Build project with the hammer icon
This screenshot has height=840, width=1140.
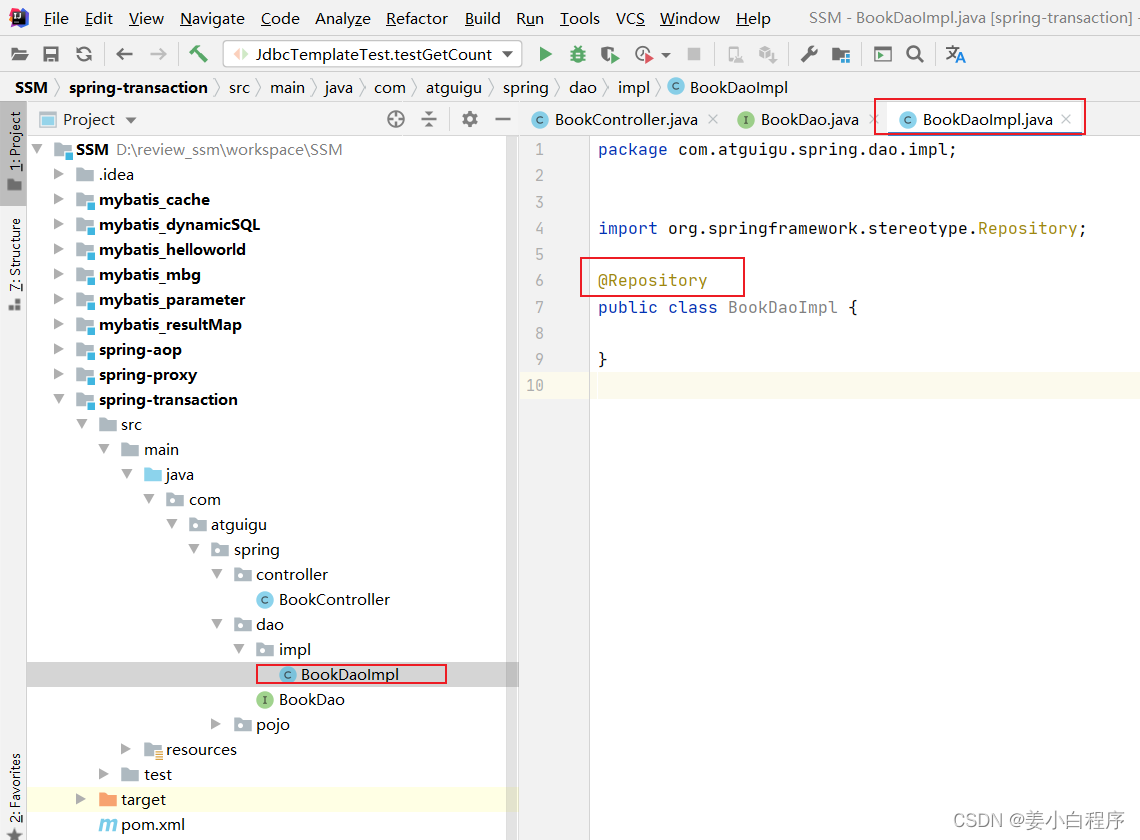point(198,55)
